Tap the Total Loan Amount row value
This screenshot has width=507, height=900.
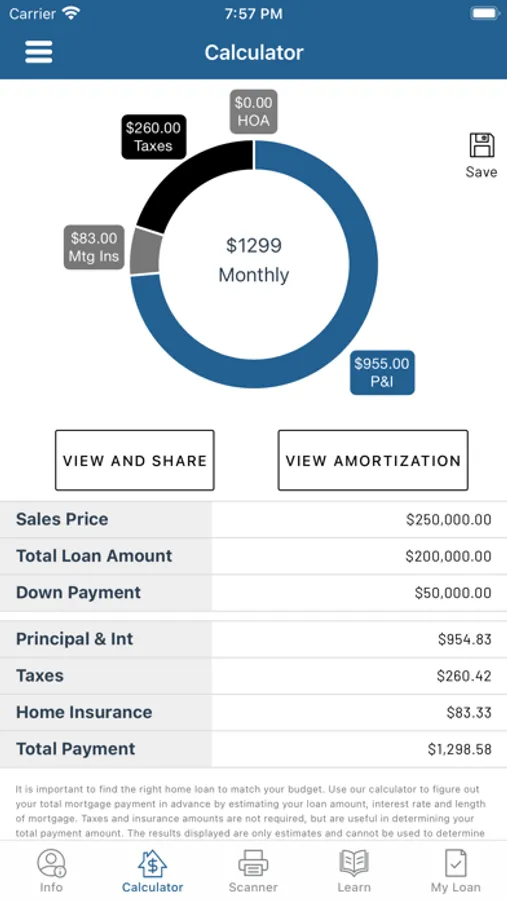(359, 556)
